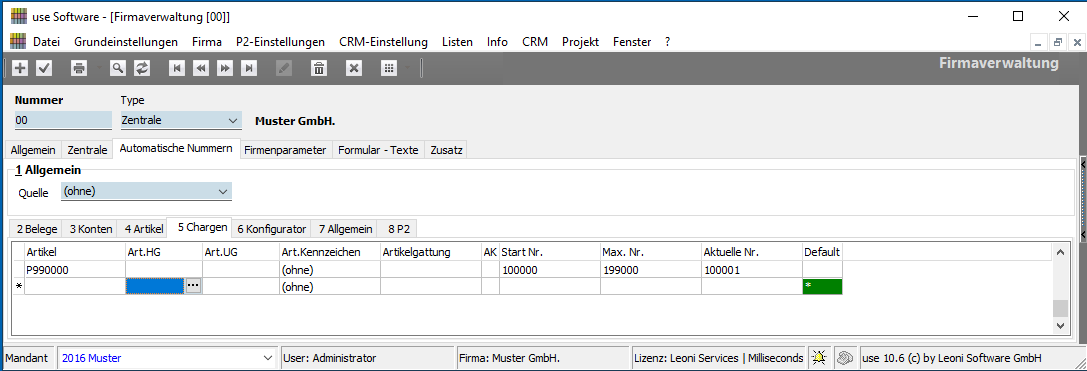
Task: Switch to the Zusatz tab
Action: coord(445,150)
